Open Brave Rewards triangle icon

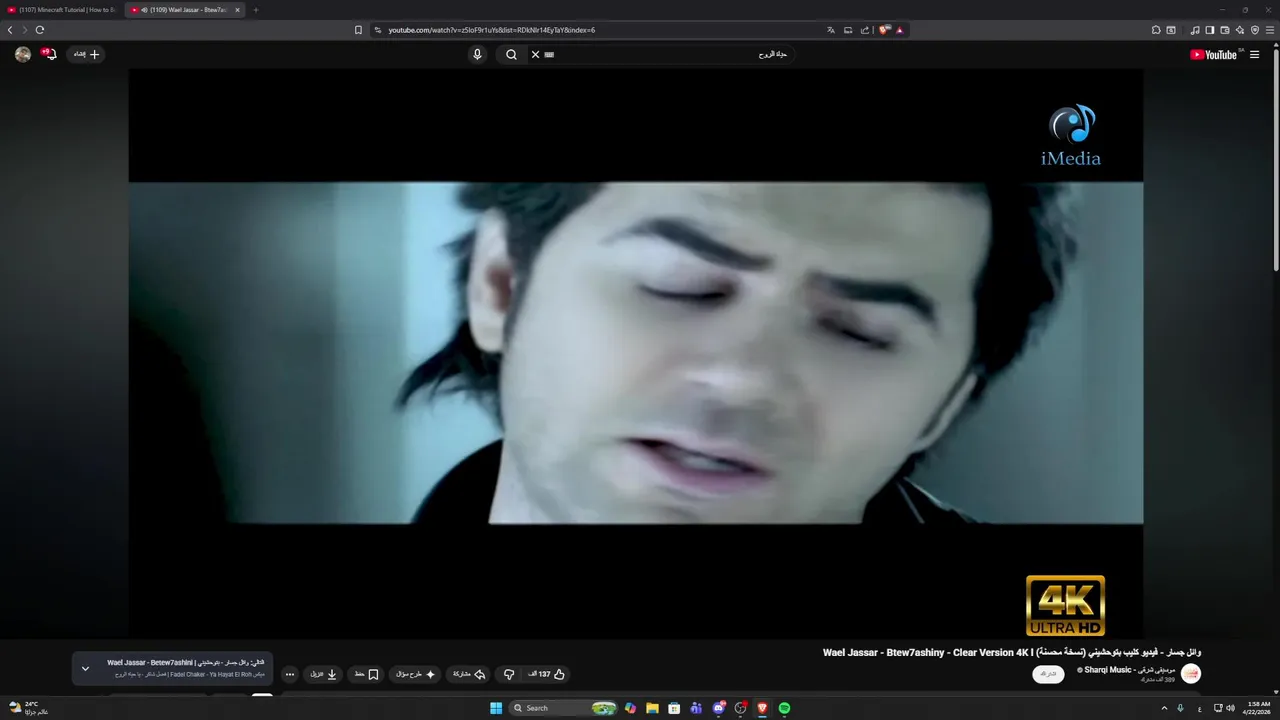900,30
